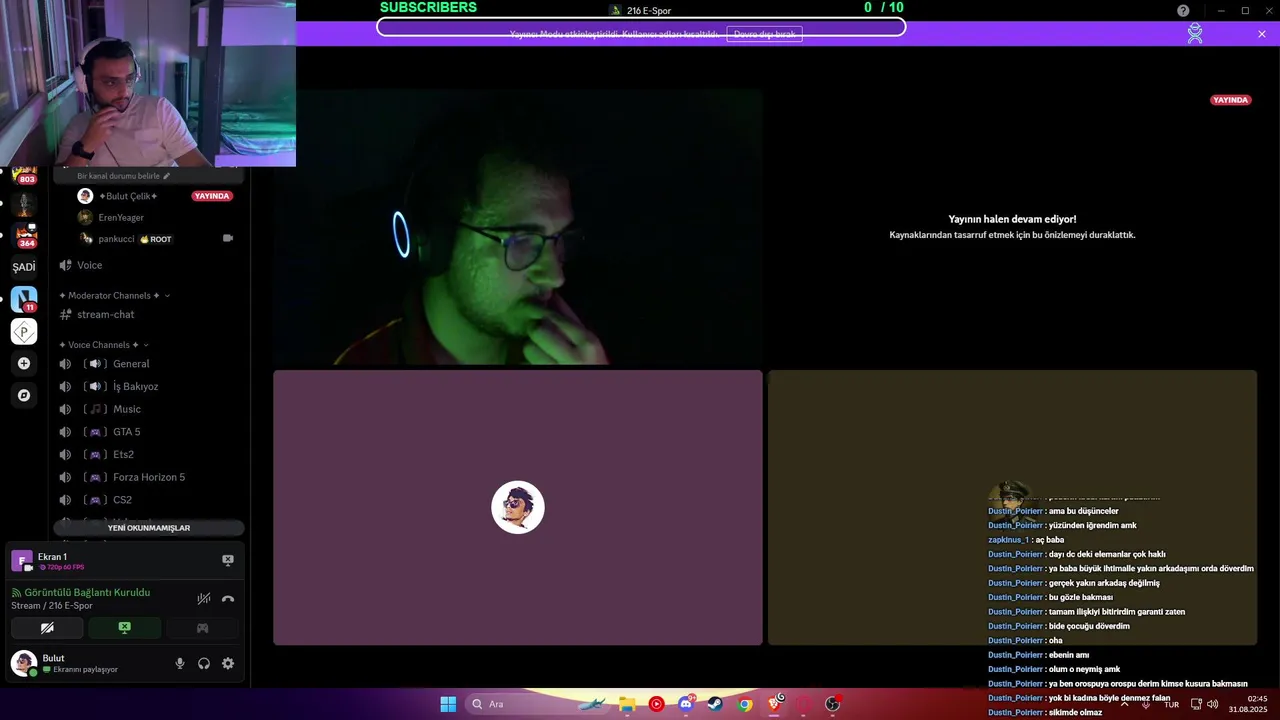Open the server with the 364 badge
Screen dimensions: 1280x720
coord(24,236)
